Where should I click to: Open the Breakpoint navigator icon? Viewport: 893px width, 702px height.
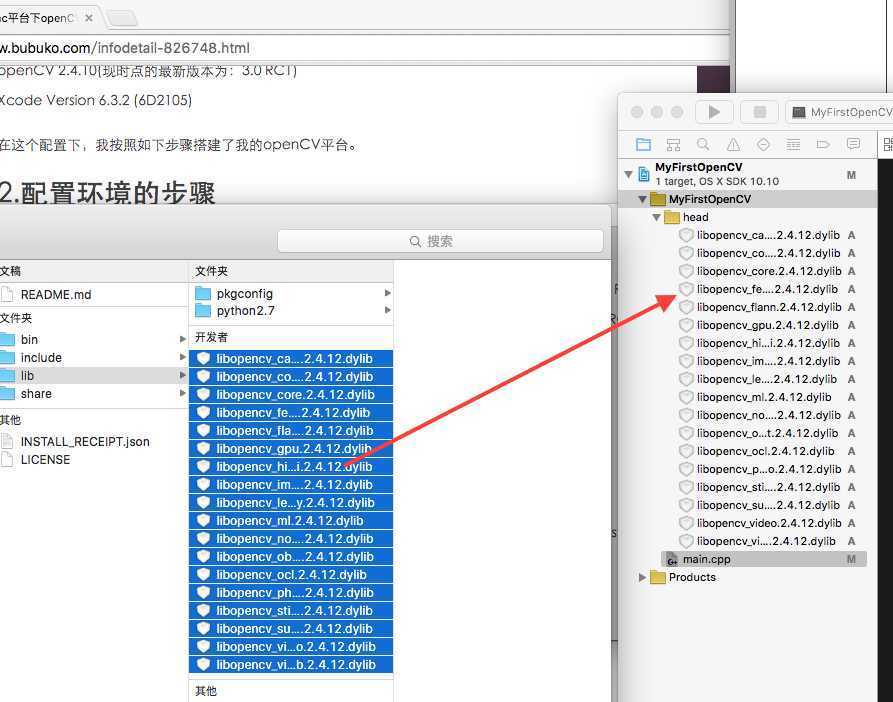click(x=823, y=145)
